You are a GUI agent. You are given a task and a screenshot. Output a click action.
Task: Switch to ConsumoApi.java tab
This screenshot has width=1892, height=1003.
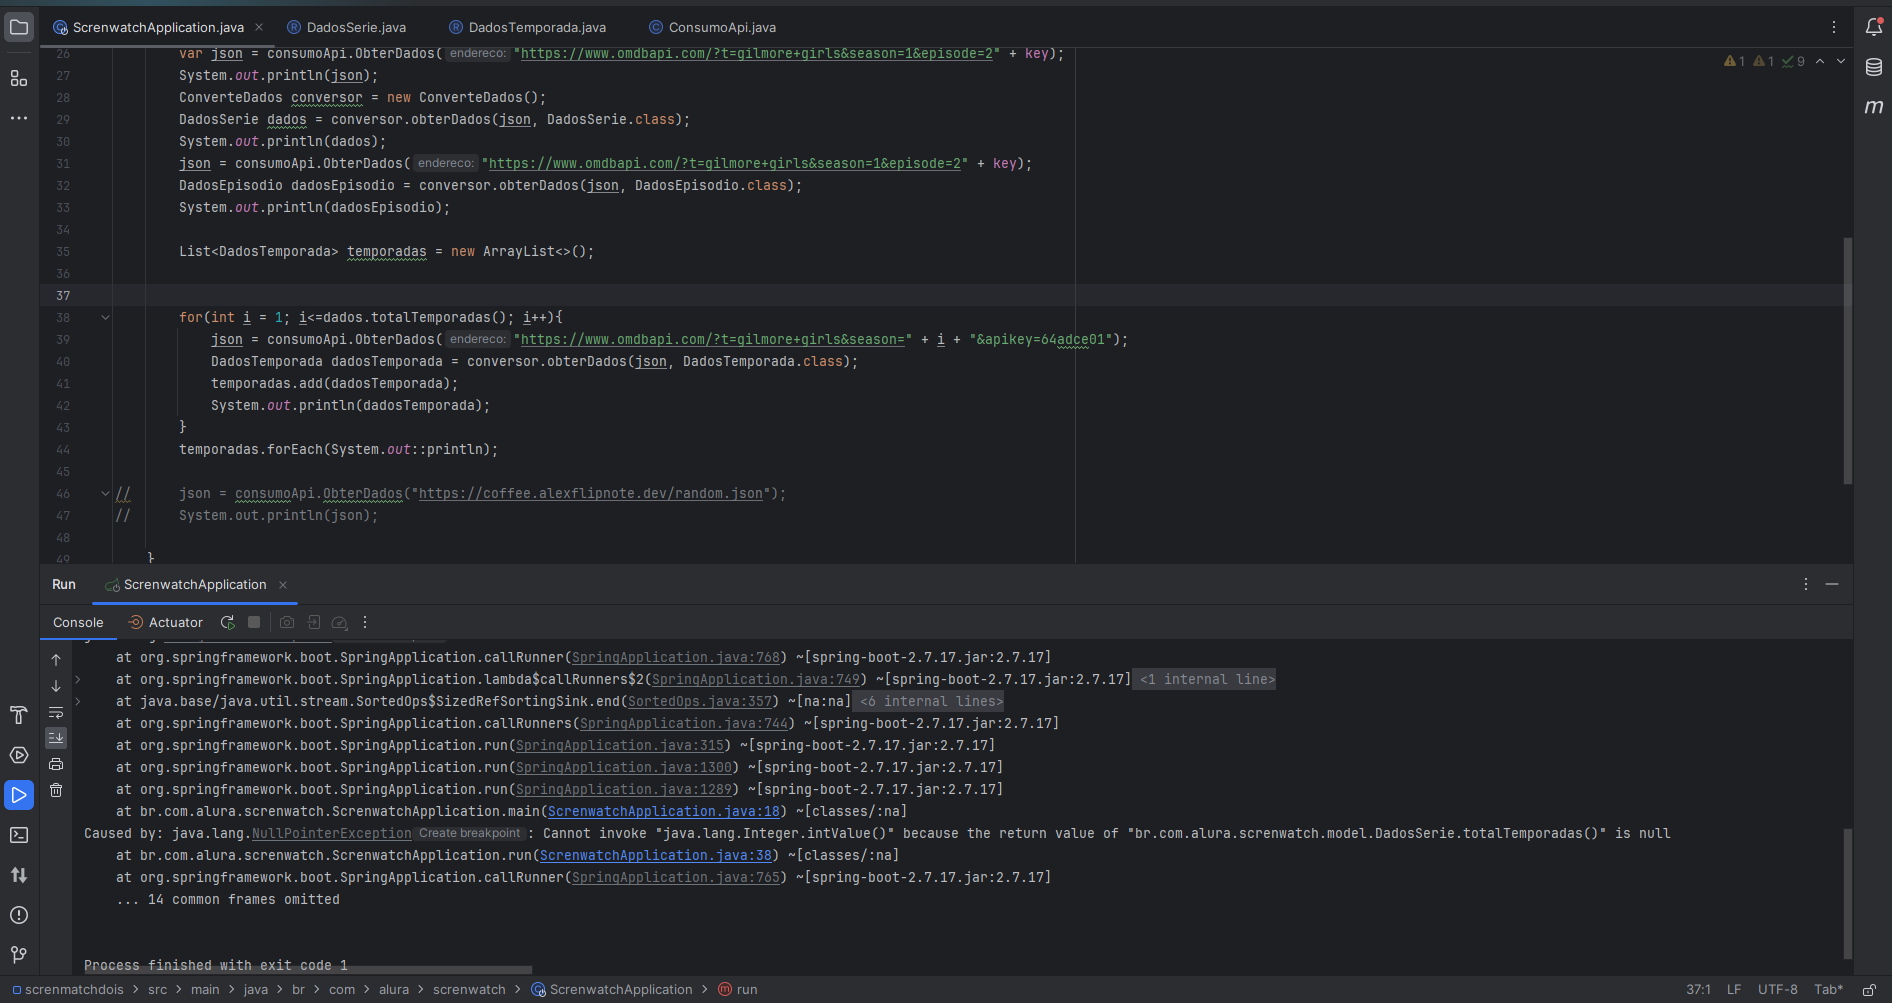pos(712,27)
